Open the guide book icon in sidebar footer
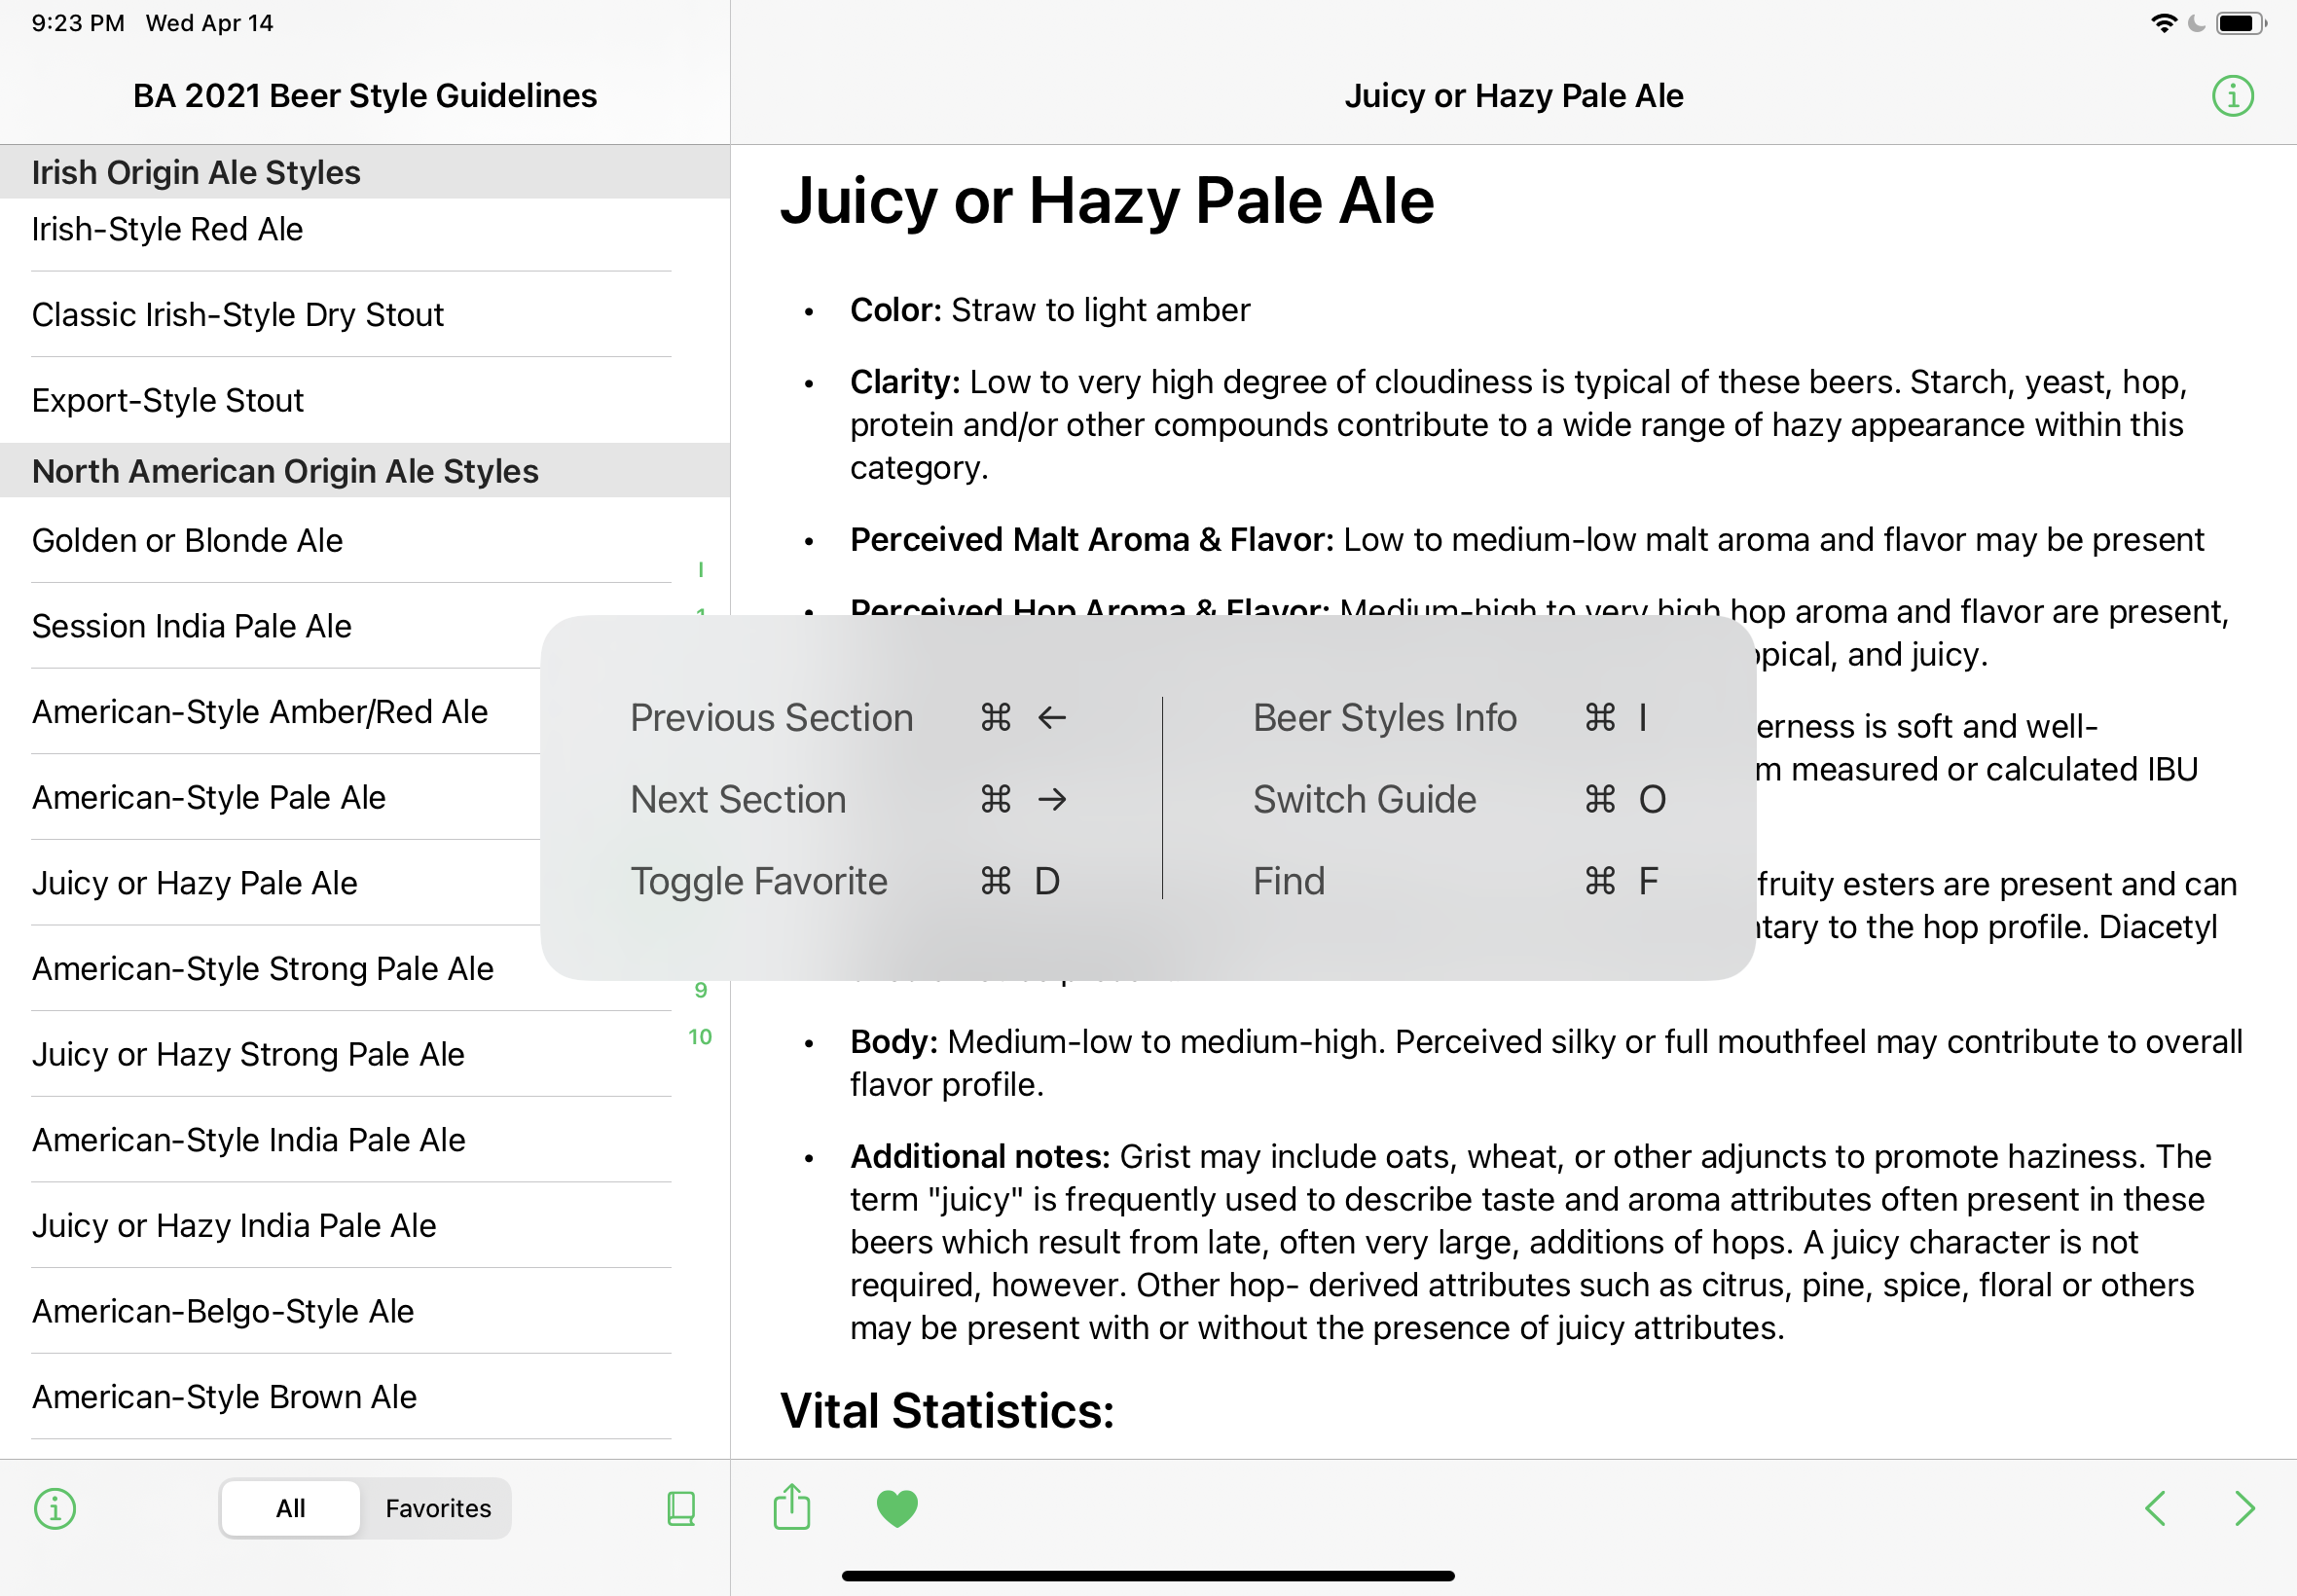The image size is (2297, 1596). click(x=681, y=1508)
